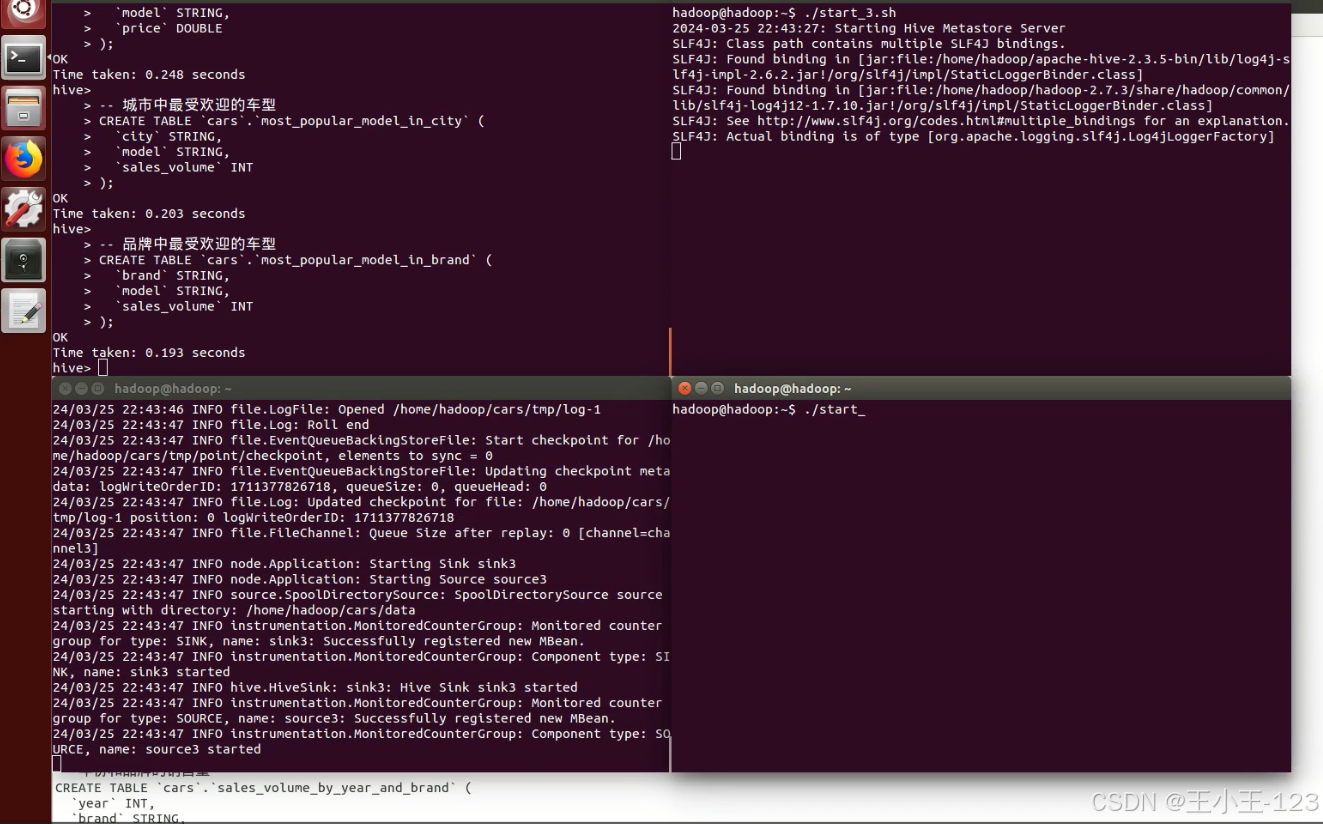Minimize the front terminal typing ./start_
The image size is (1323, 824).
click(x=701, y=388)
